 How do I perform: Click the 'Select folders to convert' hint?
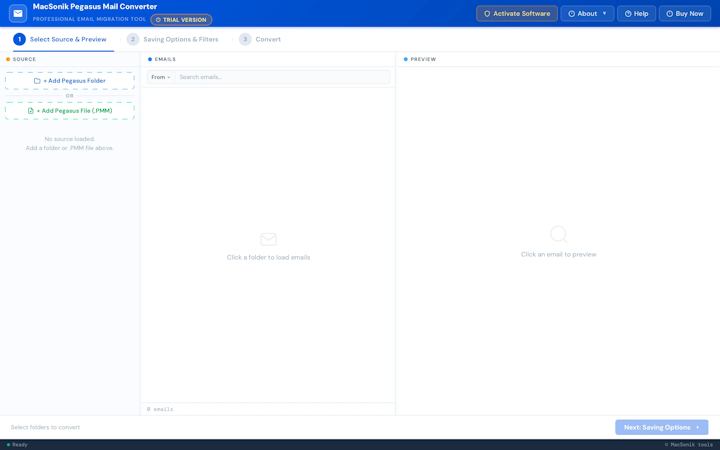tap(45, 427)
